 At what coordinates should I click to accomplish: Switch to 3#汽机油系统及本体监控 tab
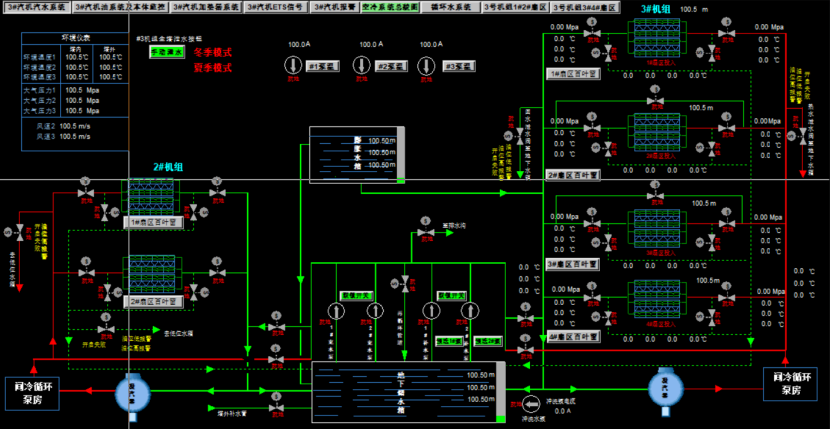tap(120, 7)
